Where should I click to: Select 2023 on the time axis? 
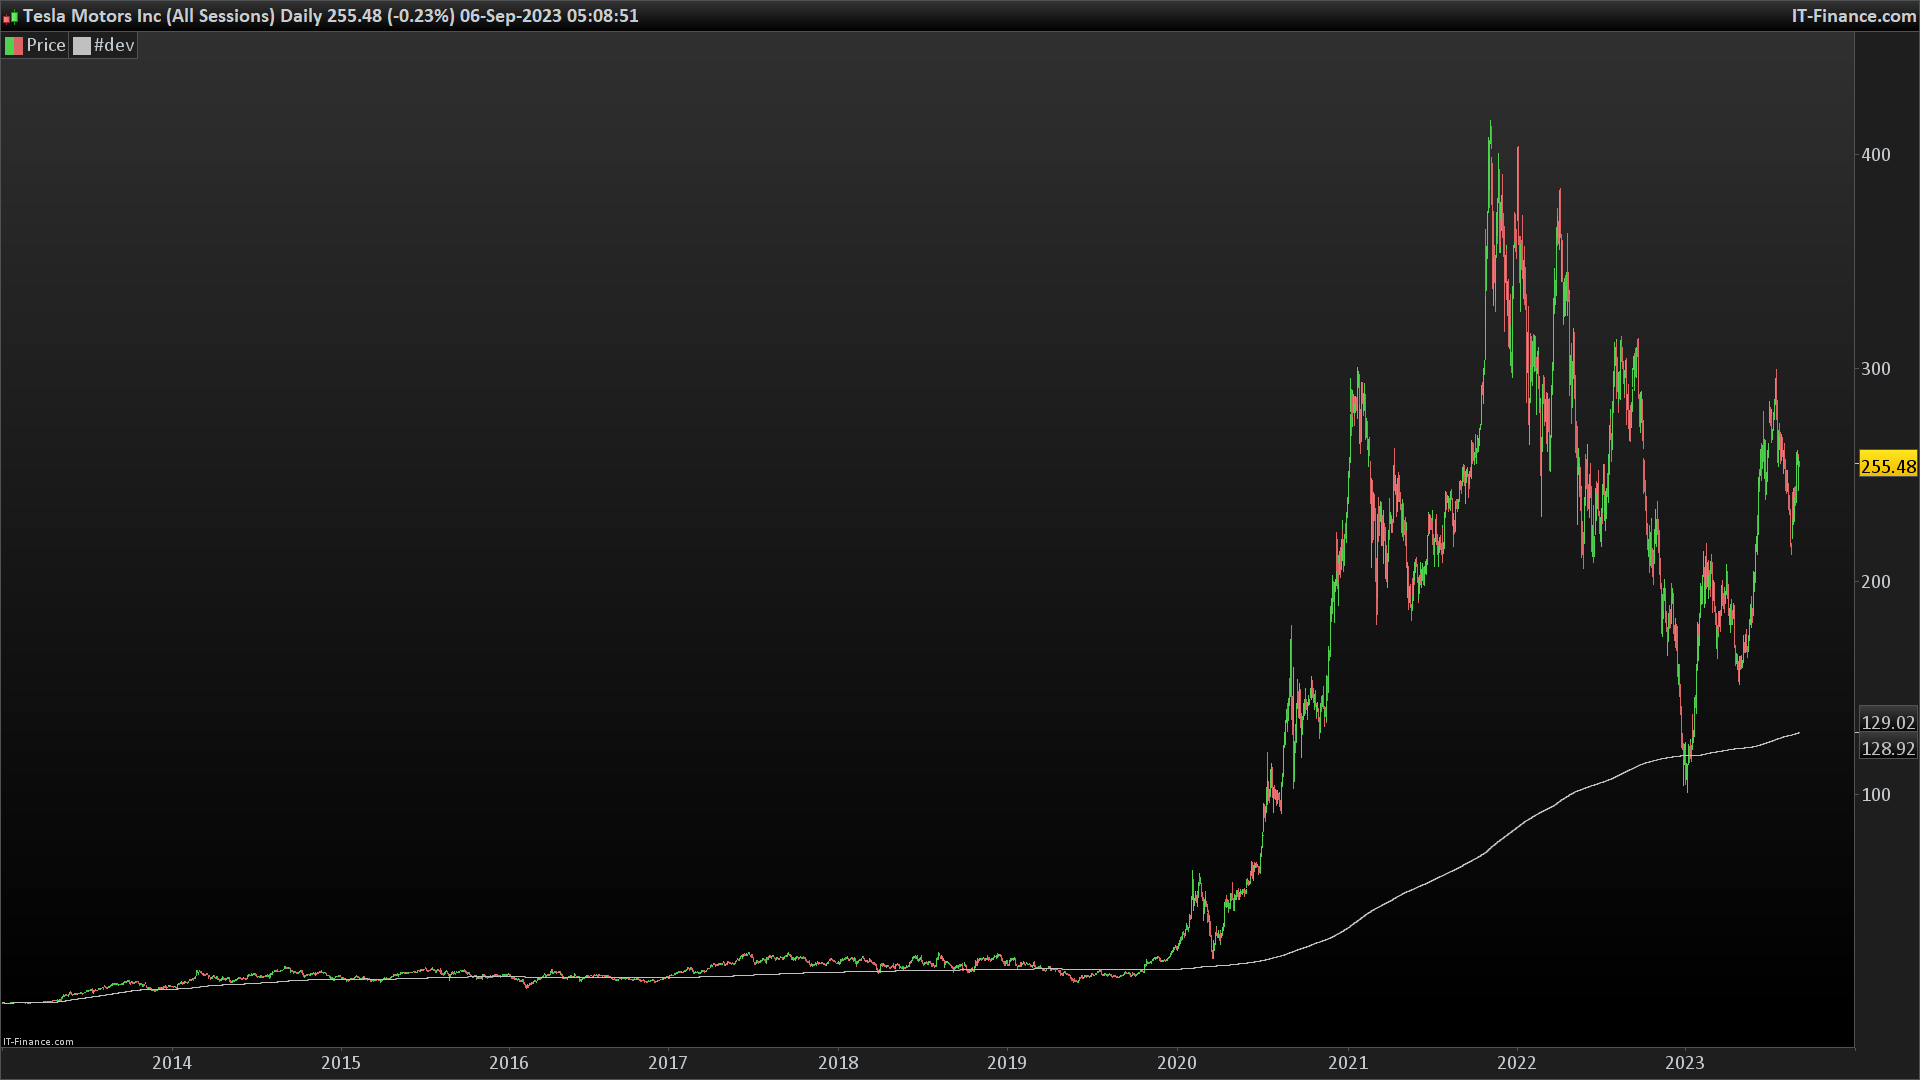coord(1684,1063)
